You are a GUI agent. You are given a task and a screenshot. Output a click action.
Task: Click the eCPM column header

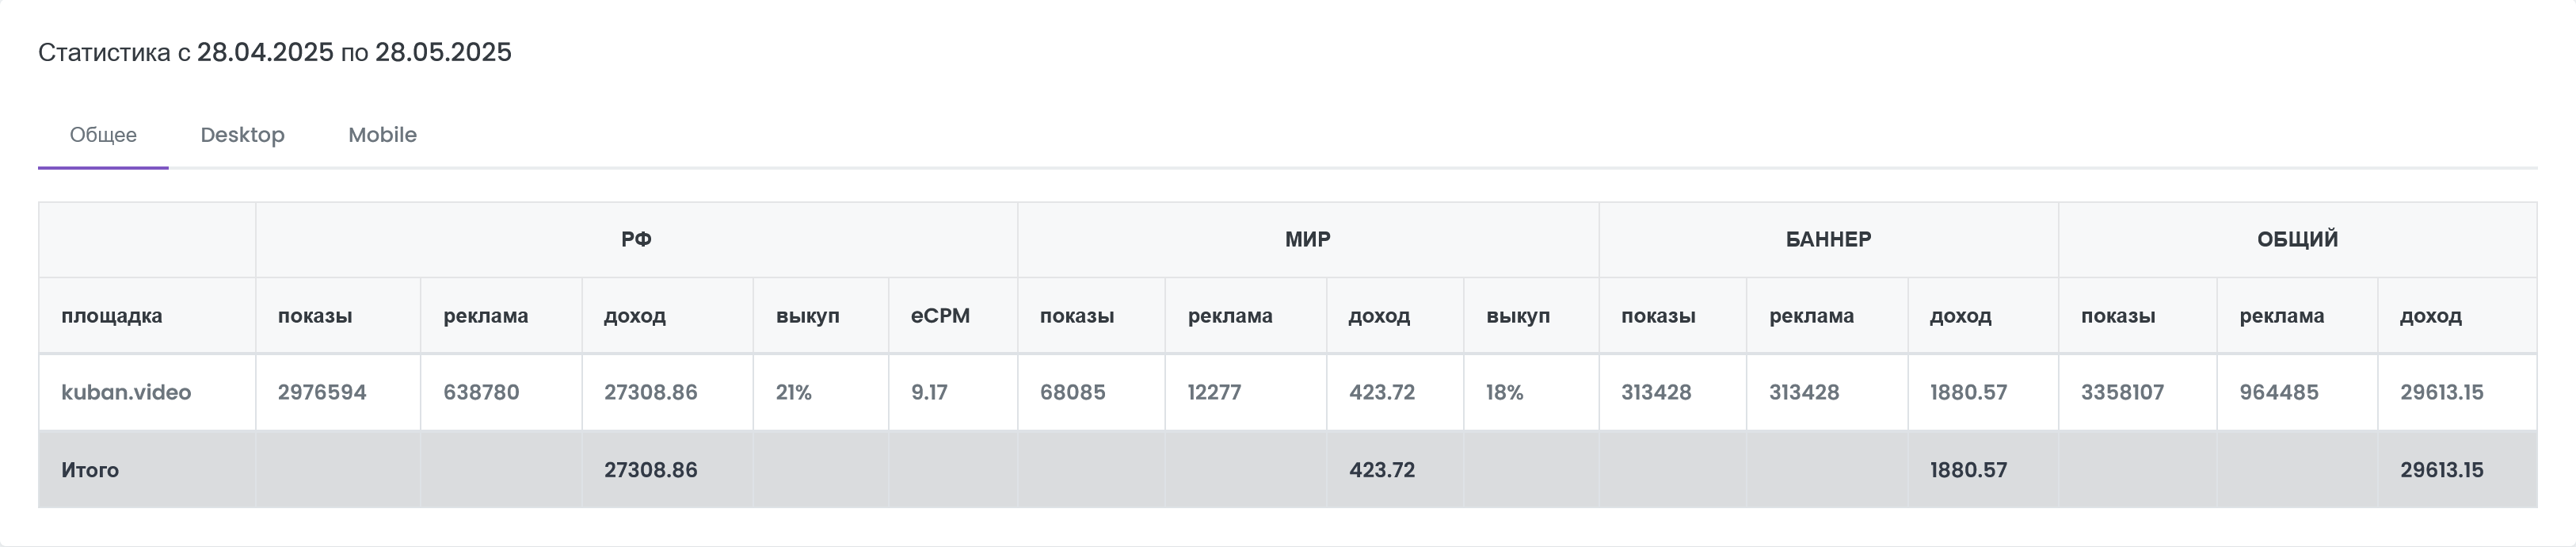(940, 316)
